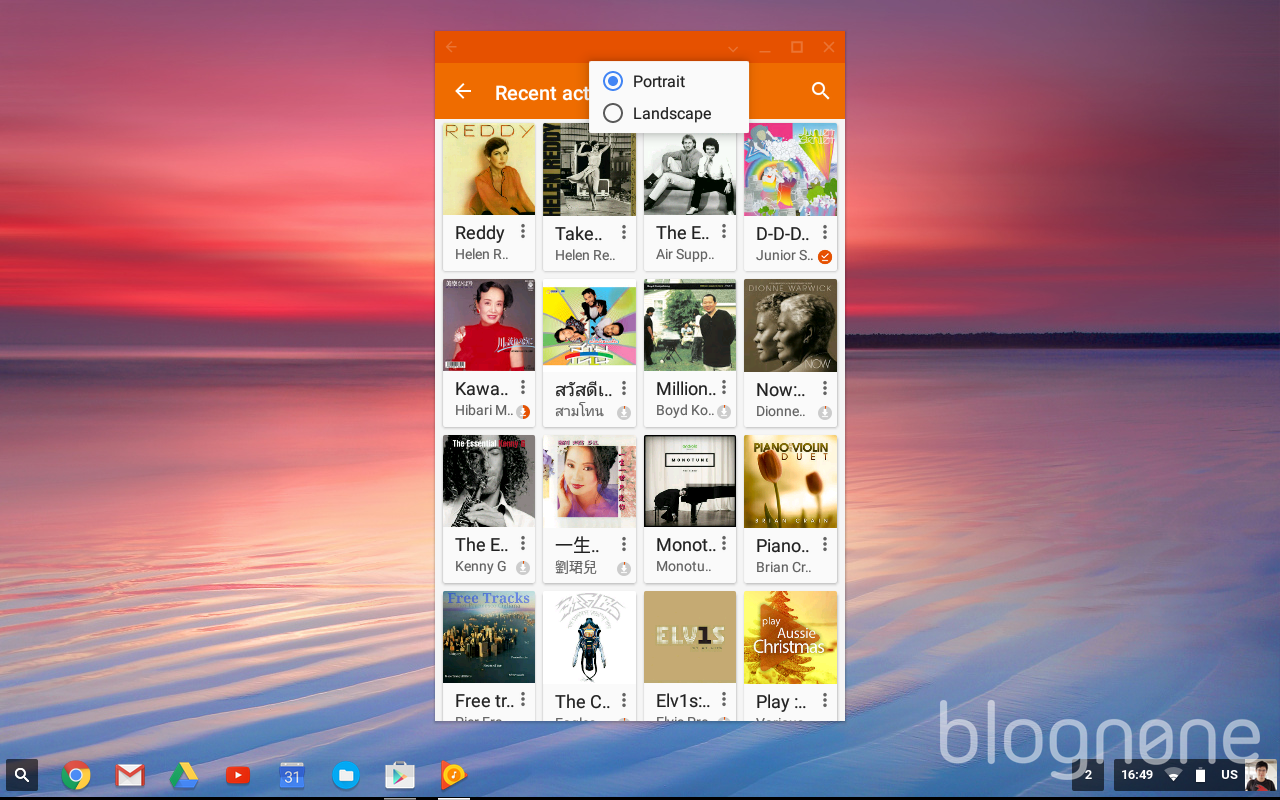Screen dimensions: 1280x800
Task: Select the Landscape orientation radio button
Action: coord(613,113)
